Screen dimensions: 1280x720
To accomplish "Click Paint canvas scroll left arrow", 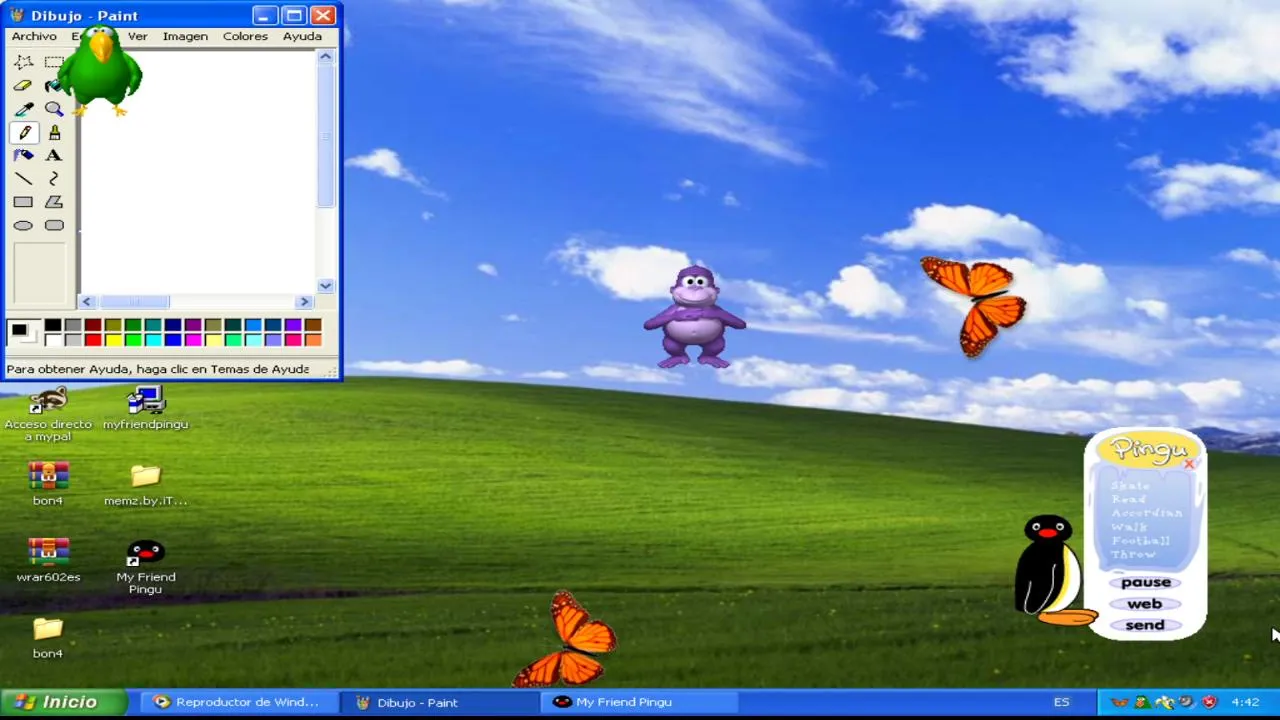I will point(86,301).
